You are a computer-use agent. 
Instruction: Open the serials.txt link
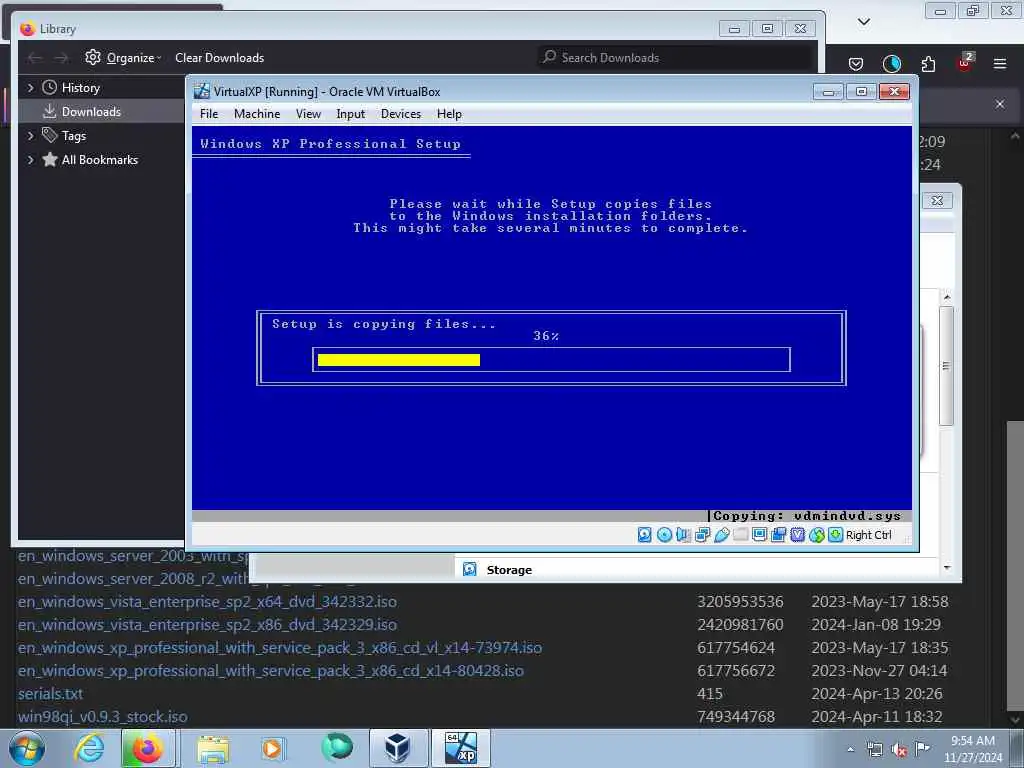point(50,694)
